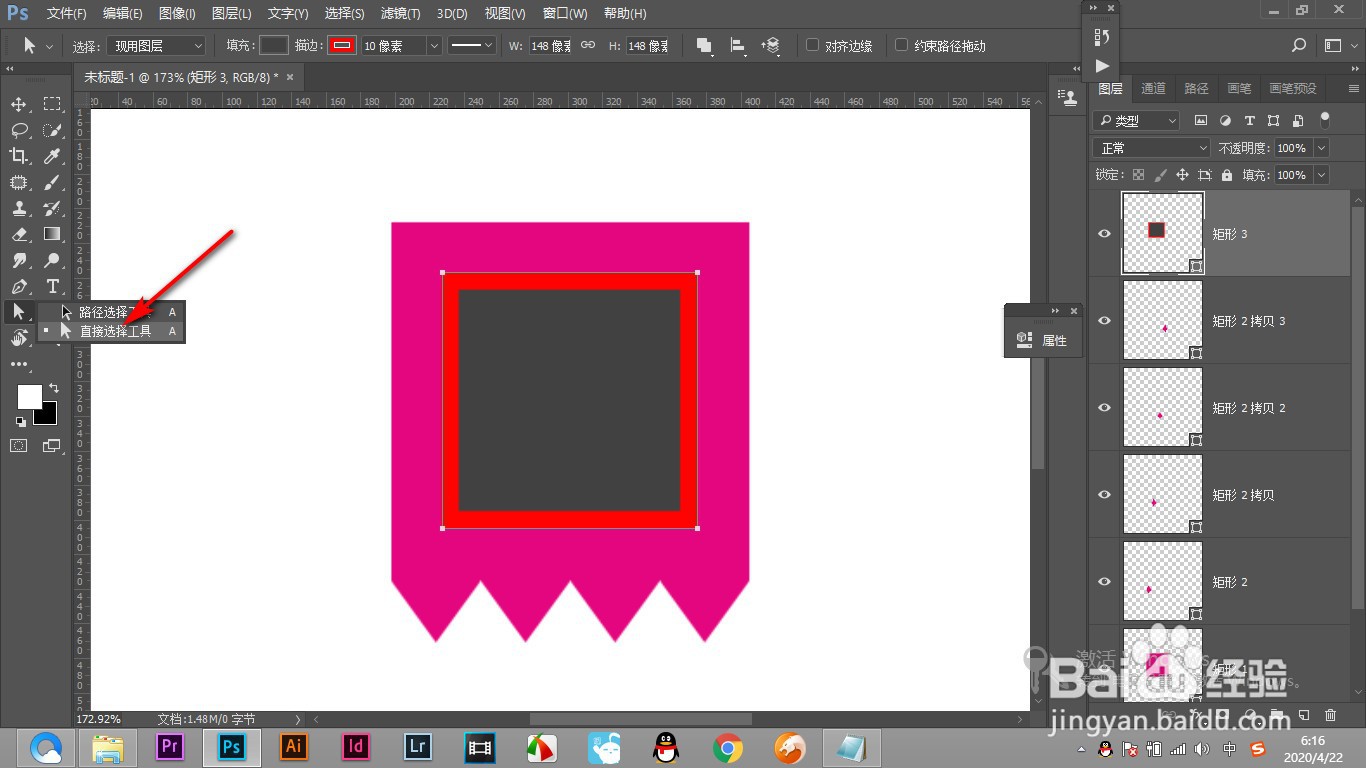Select the Lasso tool

click(19, 130)
